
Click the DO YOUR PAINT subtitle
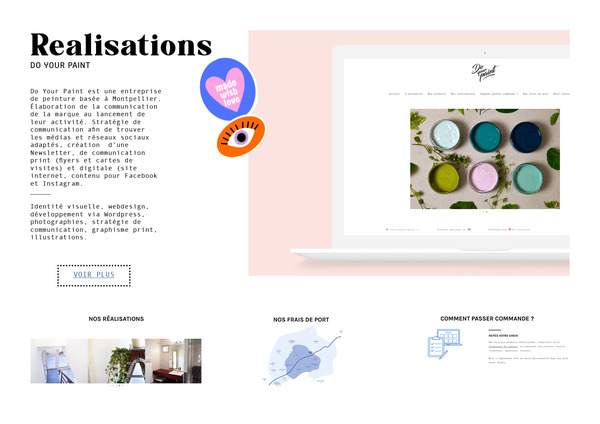[60, 65]
